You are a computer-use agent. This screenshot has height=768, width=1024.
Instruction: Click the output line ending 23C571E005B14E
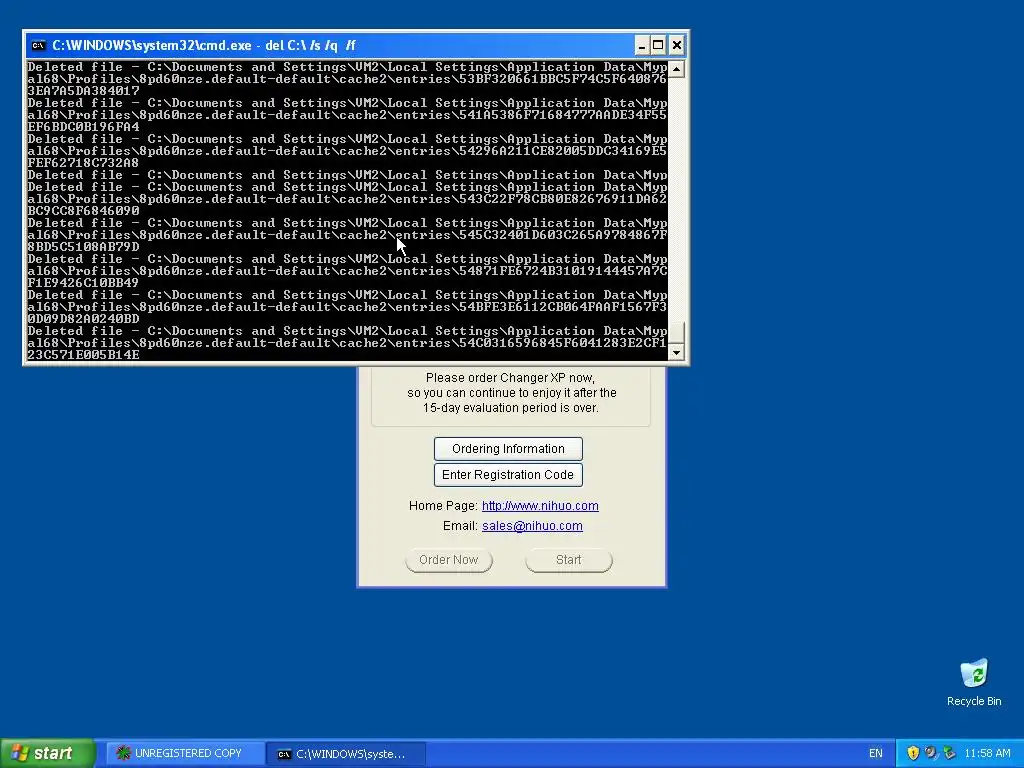click(83, 355)
